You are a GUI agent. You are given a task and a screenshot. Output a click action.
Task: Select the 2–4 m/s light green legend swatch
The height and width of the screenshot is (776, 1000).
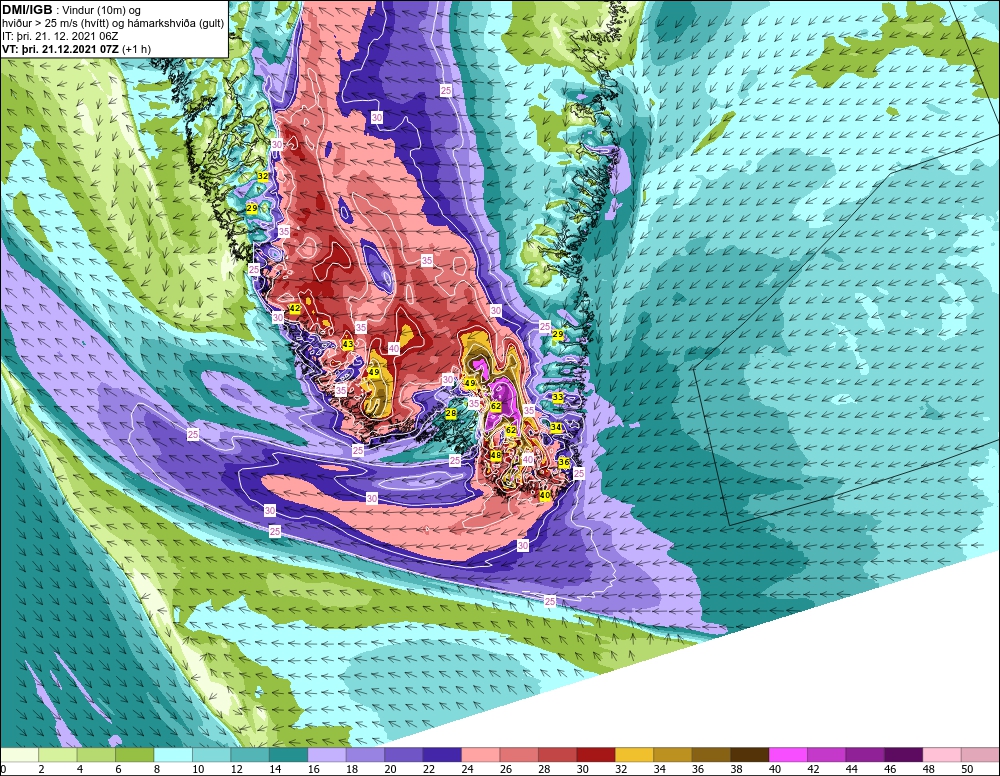pos(57,755)
